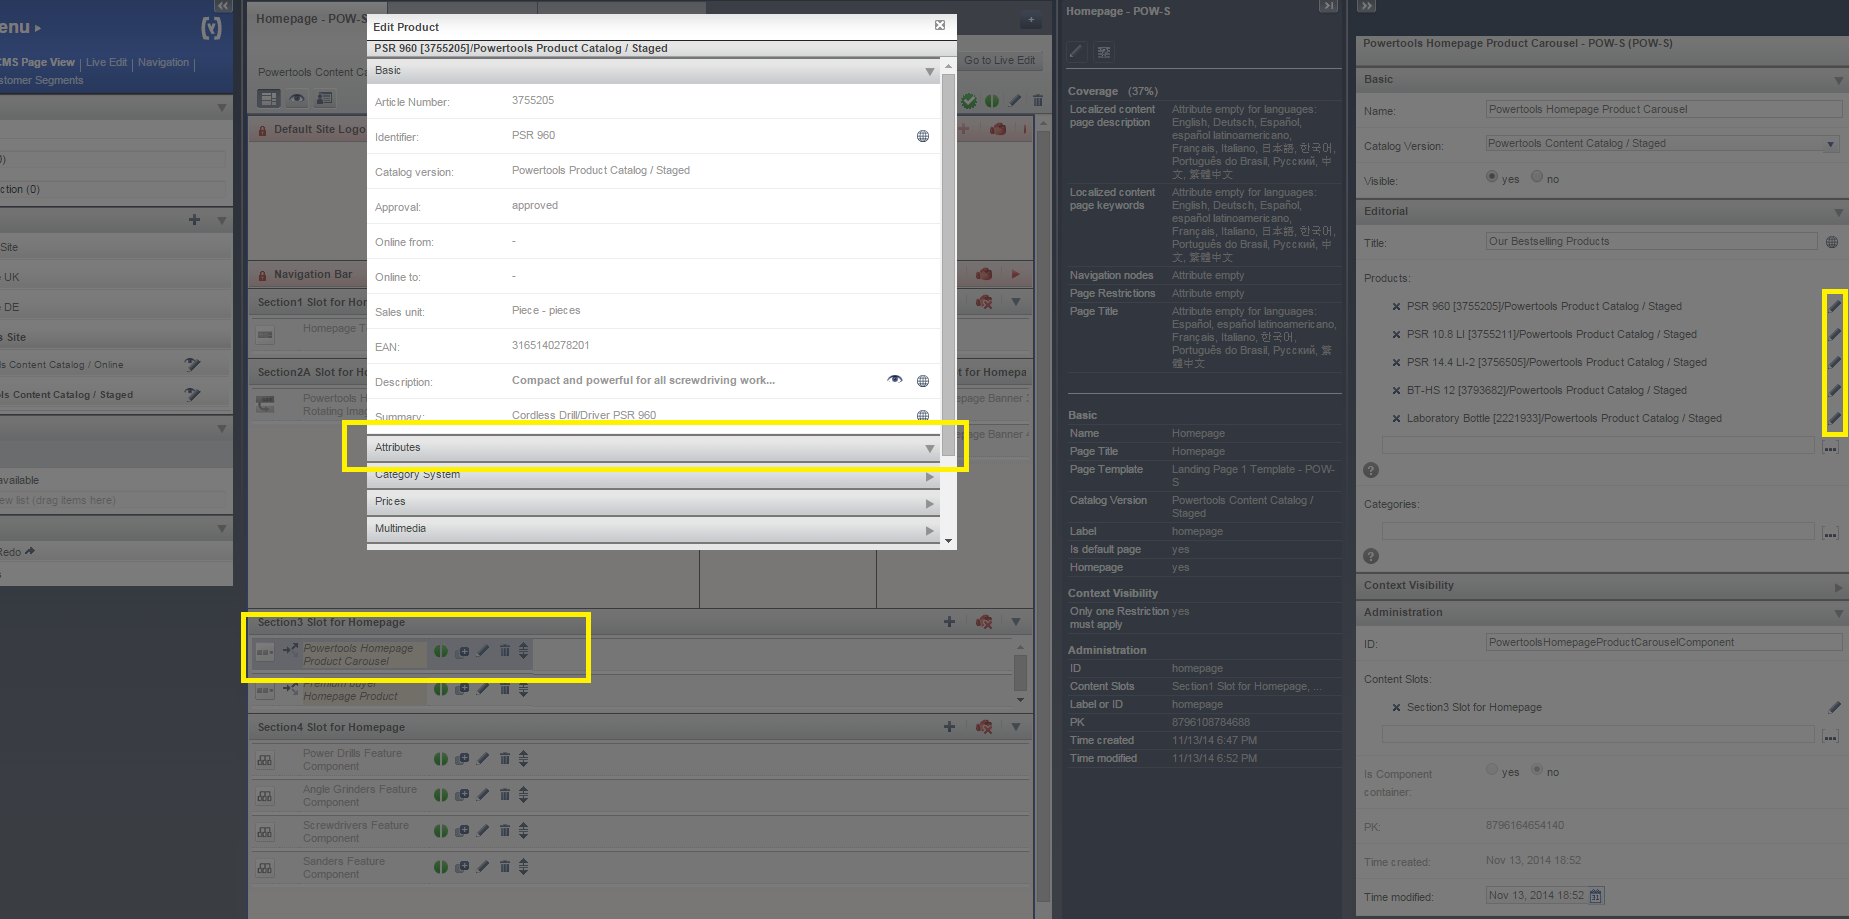Collapse the Administration section in component editor
The height and width of the screenshot is (919, 1849).
click(1838, 614)
